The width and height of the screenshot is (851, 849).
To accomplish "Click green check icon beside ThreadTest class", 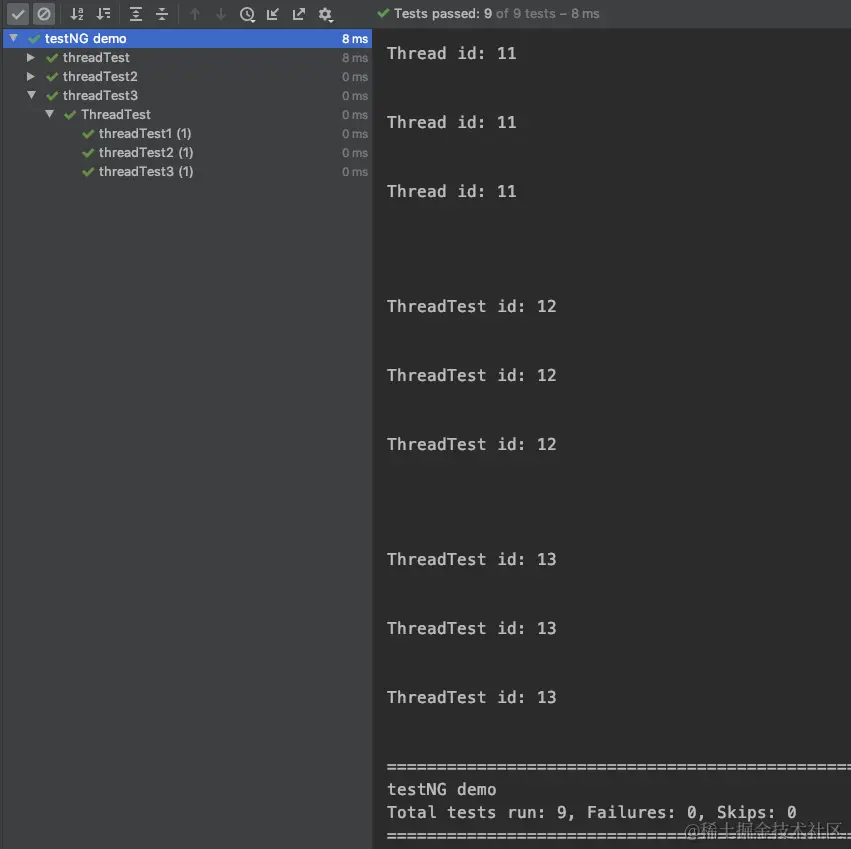I will 70,115.
